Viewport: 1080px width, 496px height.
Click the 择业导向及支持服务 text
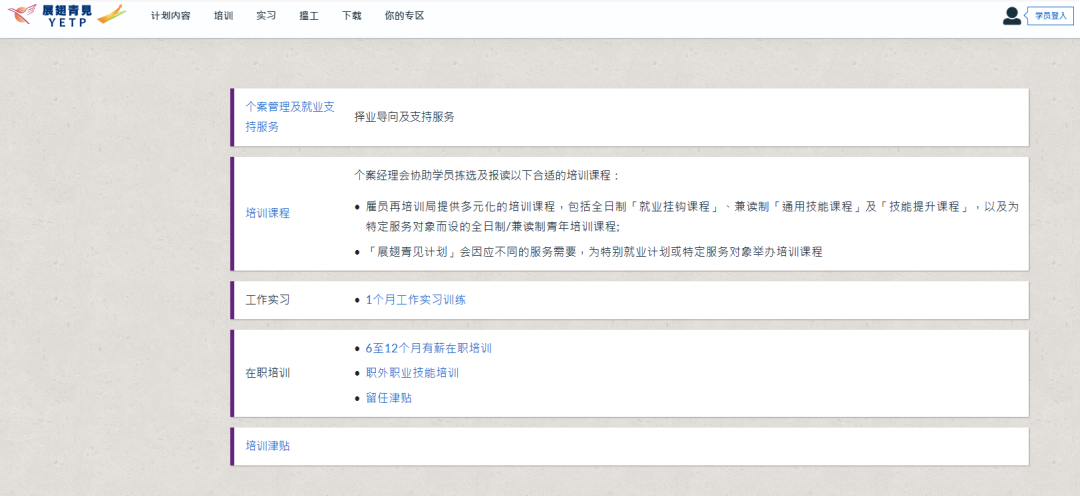pos(404,117)
